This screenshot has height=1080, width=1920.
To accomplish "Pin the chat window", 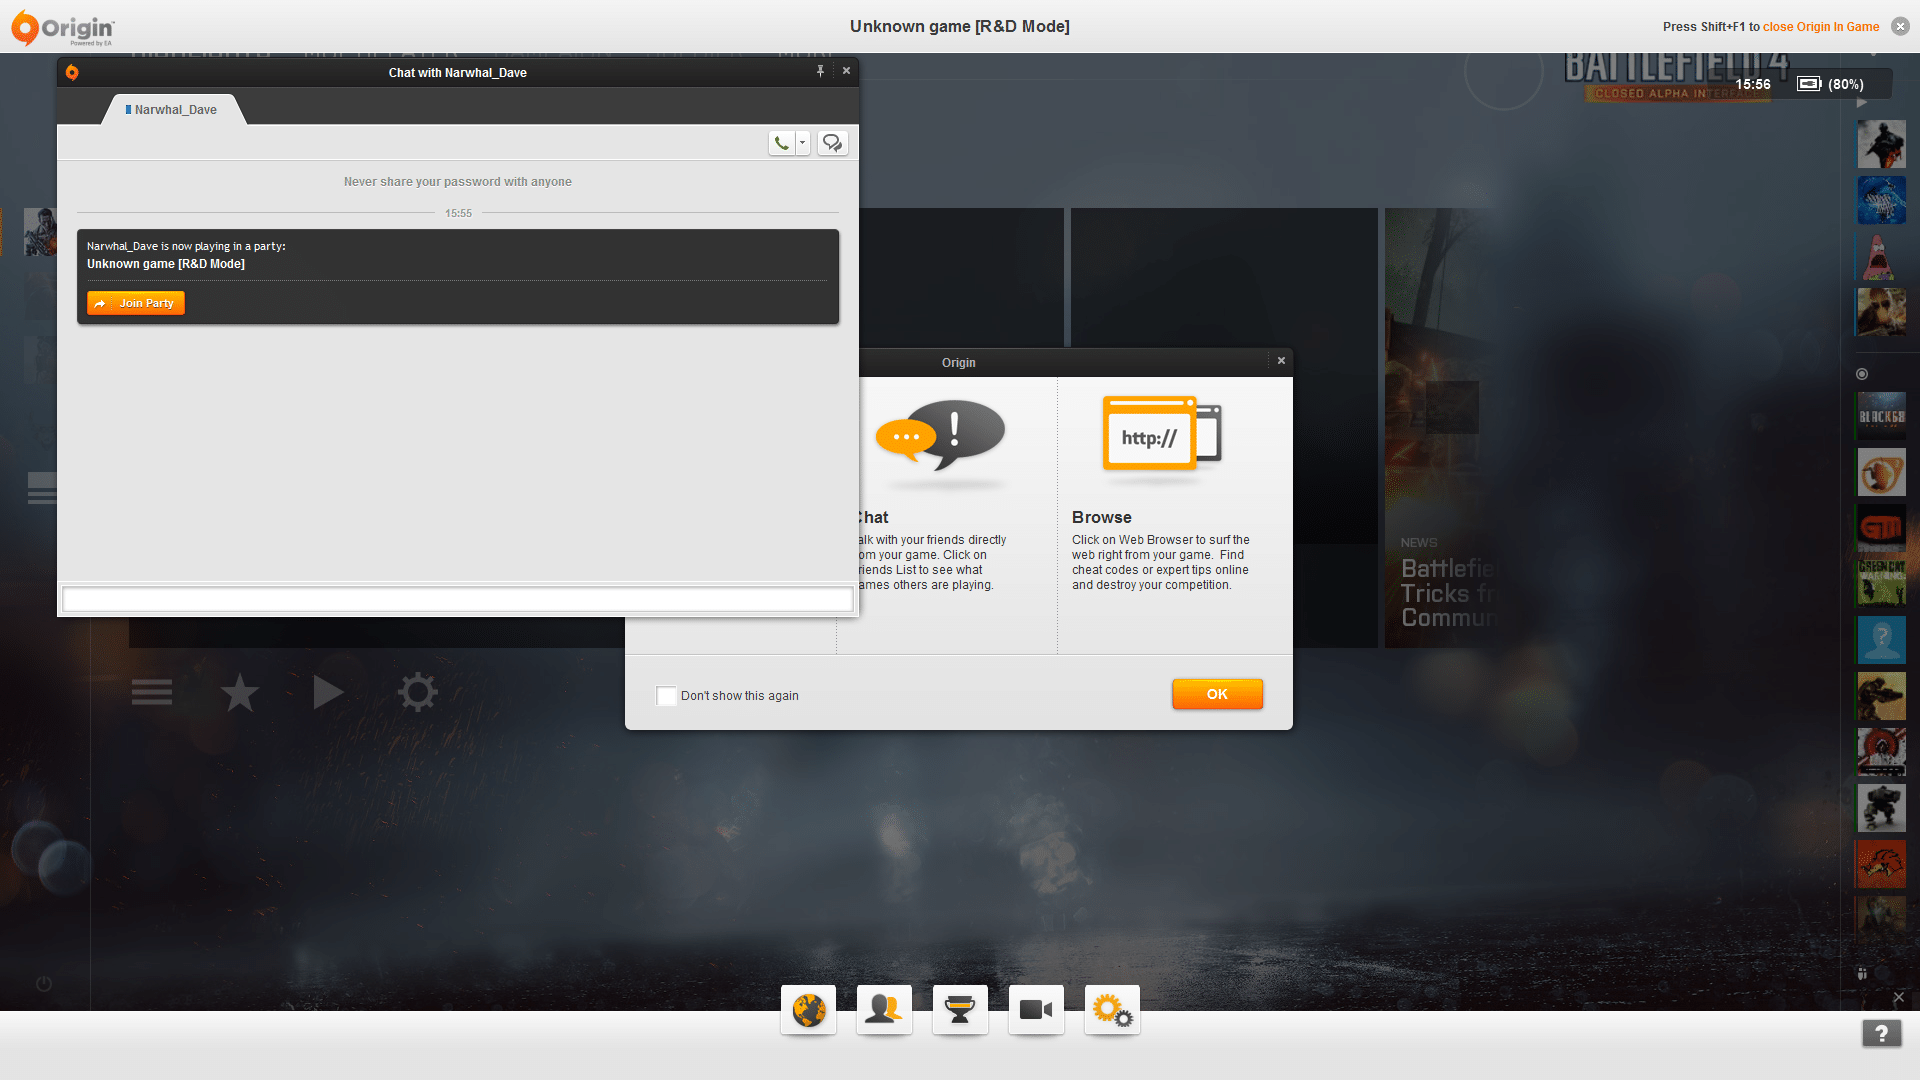I will (x=820, y=71).
